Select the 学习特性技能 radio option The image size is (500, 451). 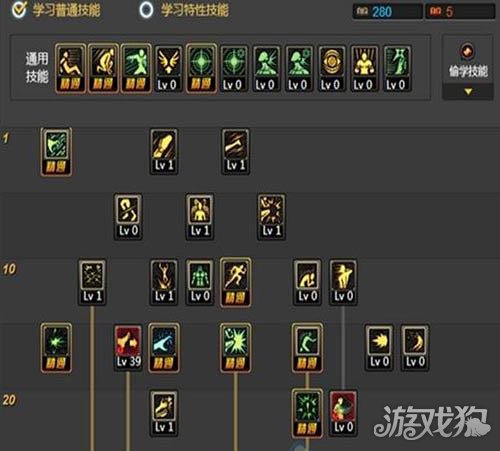click(x=184, y=10)
